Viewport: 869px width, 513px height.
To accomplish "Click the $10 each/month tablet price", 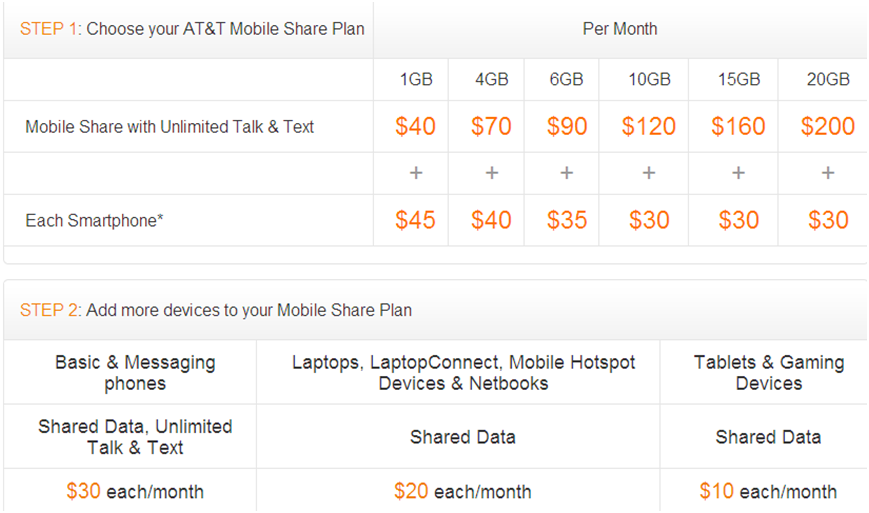I will 768,491.
